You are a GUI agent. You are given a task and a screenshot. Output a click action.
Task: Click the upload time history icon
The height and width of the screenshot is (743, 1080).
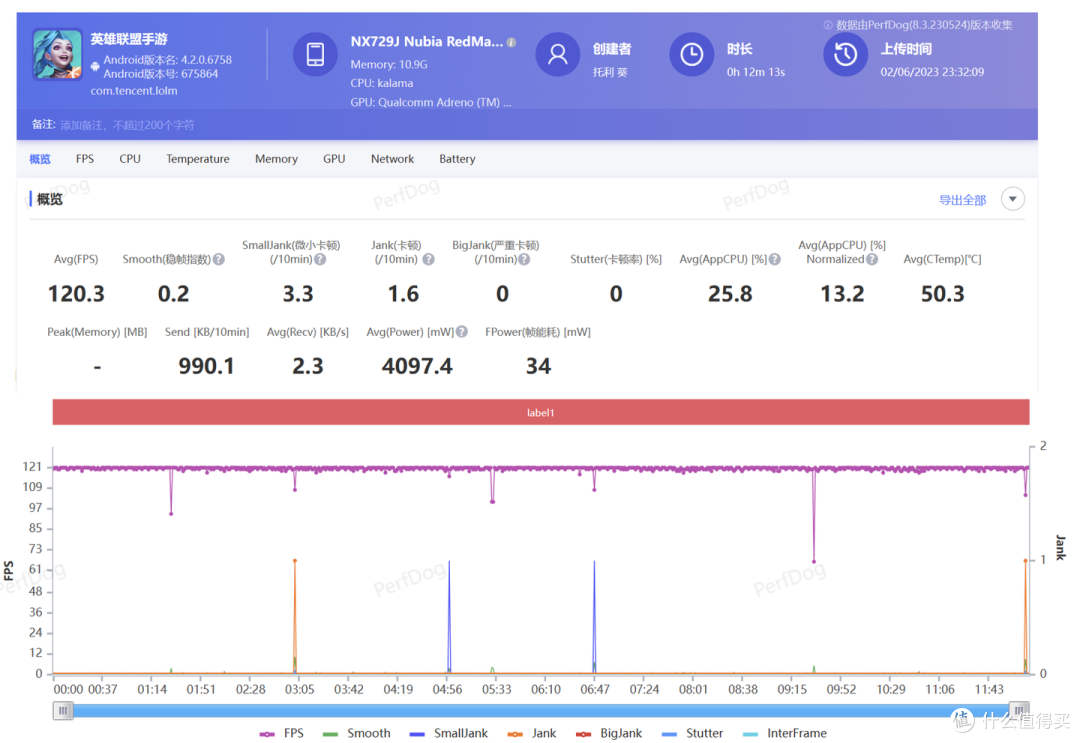pyautogui.click(x=845, y=54)
